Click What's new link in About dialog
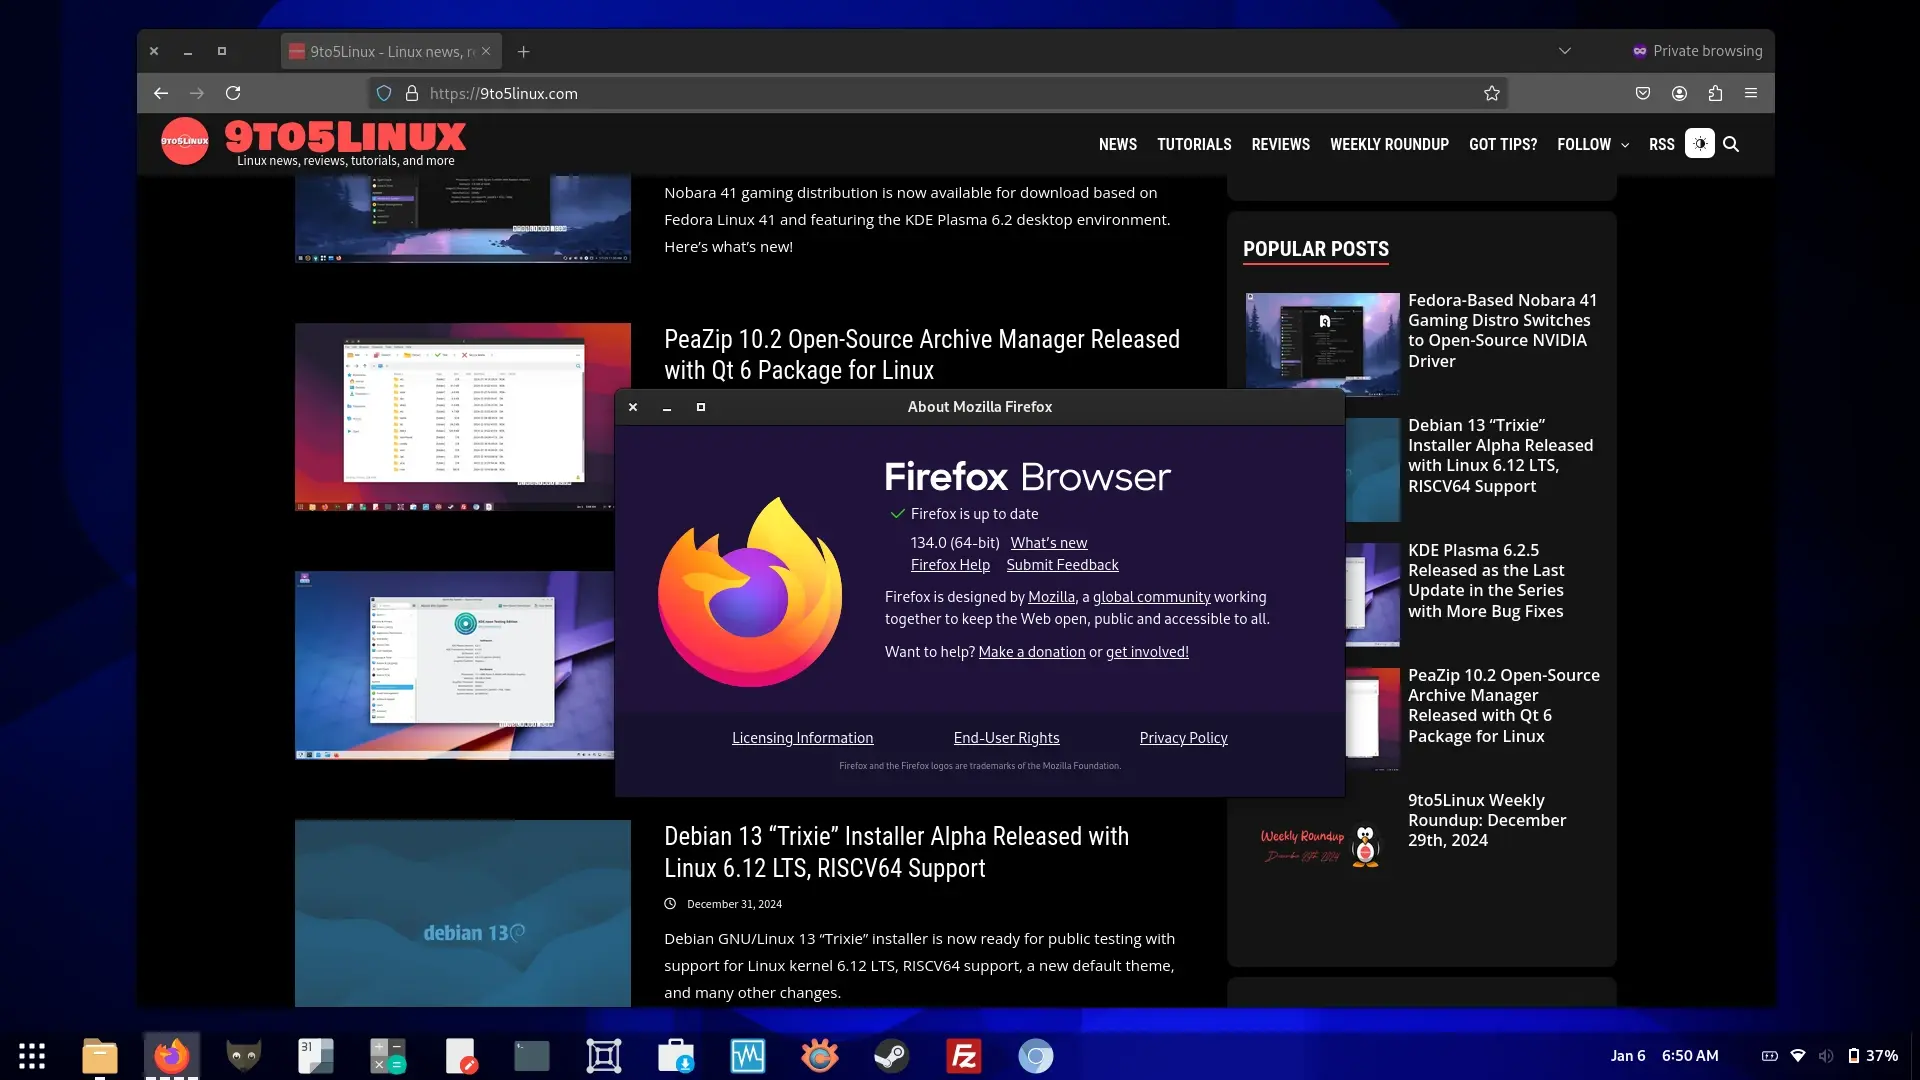 point(1048,542)
